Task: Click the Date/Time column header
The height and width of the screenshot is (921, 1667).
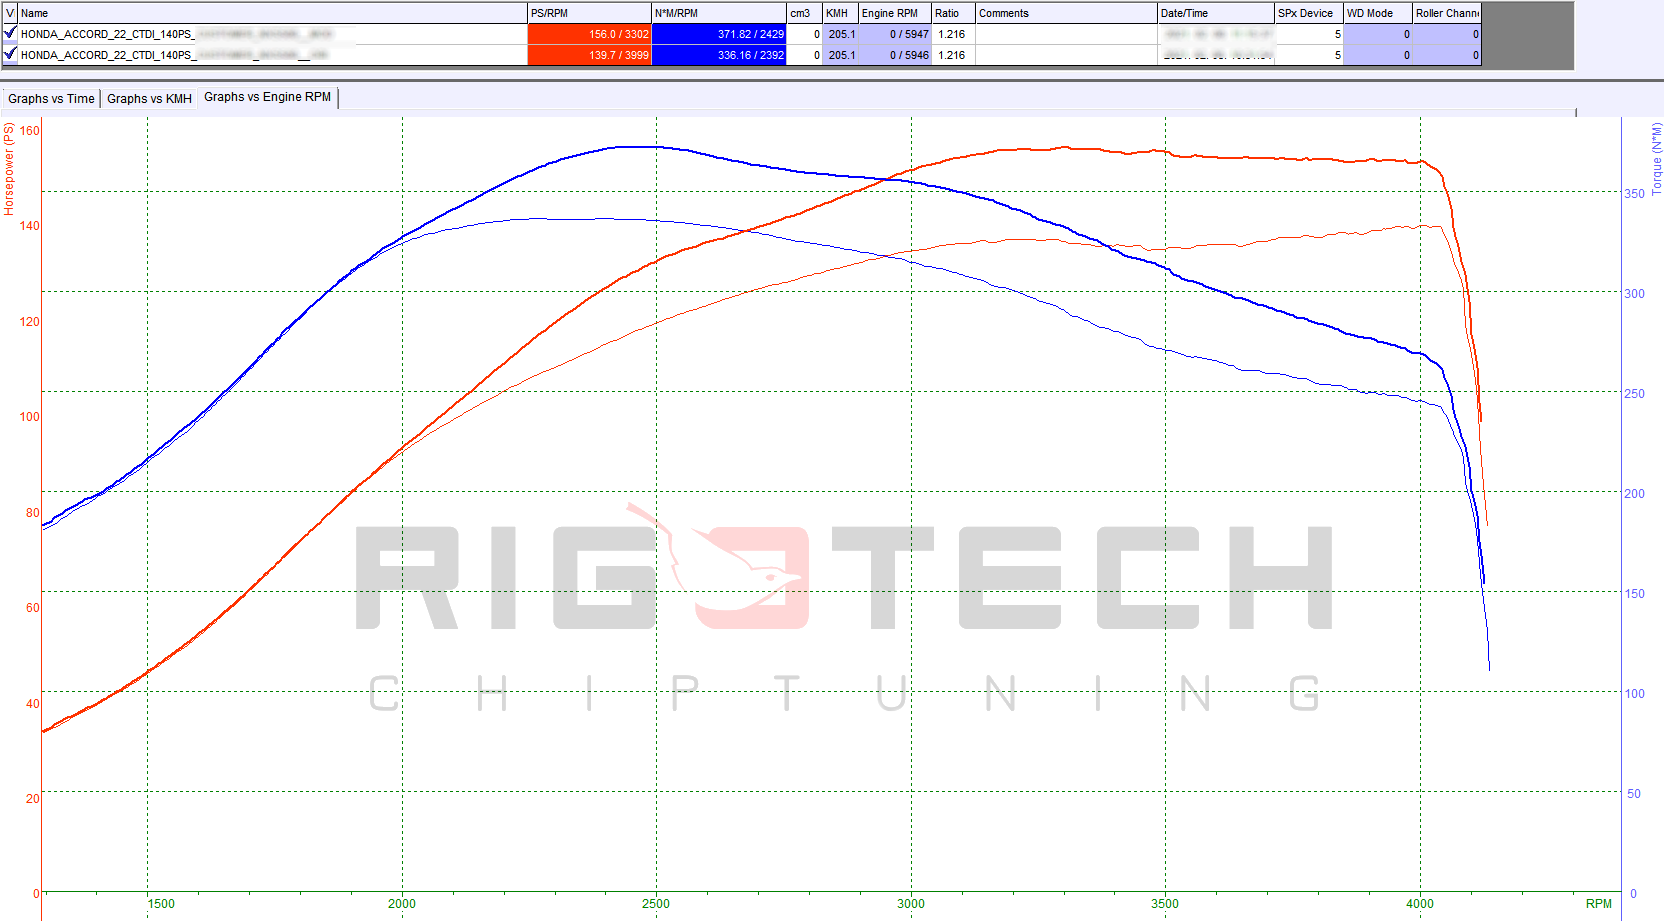Action: (1216, 13)
